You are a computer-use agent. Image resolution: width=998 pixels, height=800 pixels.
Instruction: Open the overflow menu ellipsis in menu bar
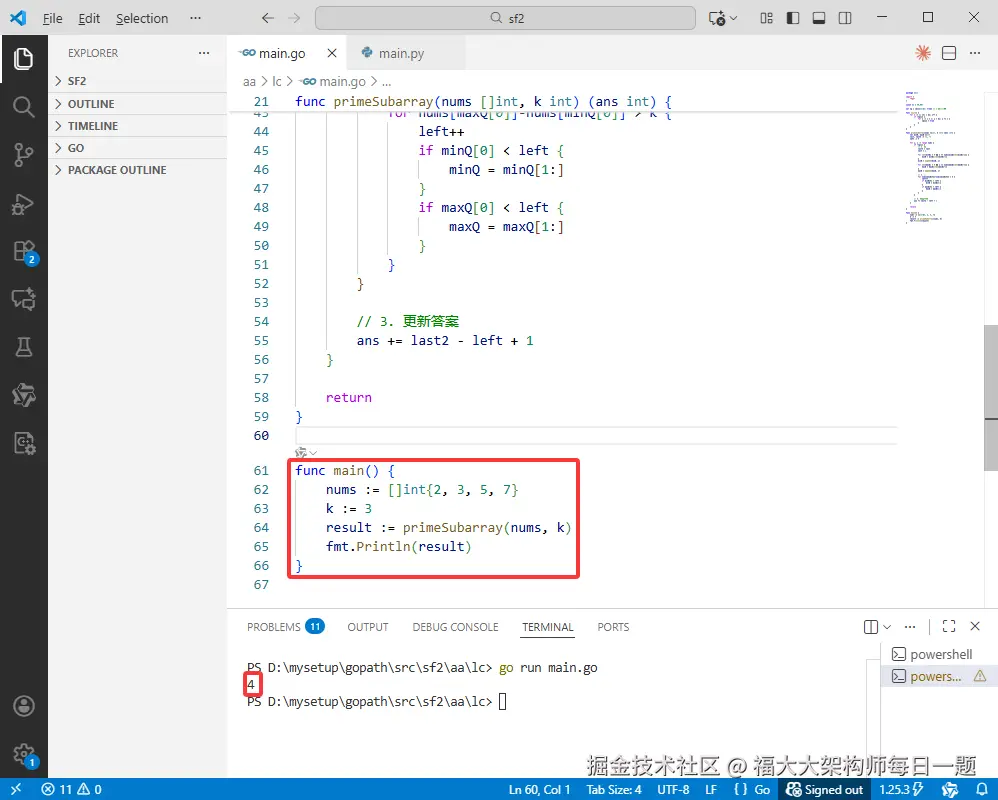(195, 18)
